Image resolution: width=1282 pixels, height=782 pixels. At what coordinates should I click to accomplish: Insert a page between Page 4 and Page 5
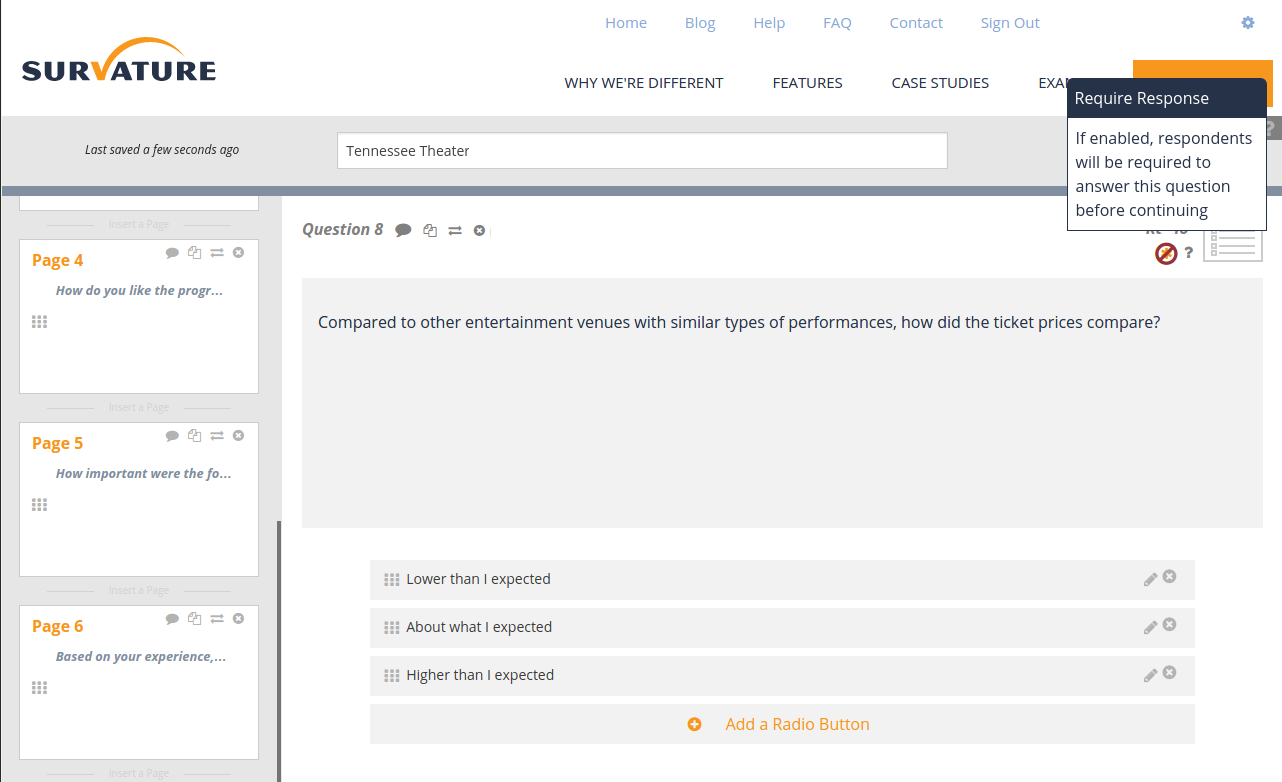139,407
